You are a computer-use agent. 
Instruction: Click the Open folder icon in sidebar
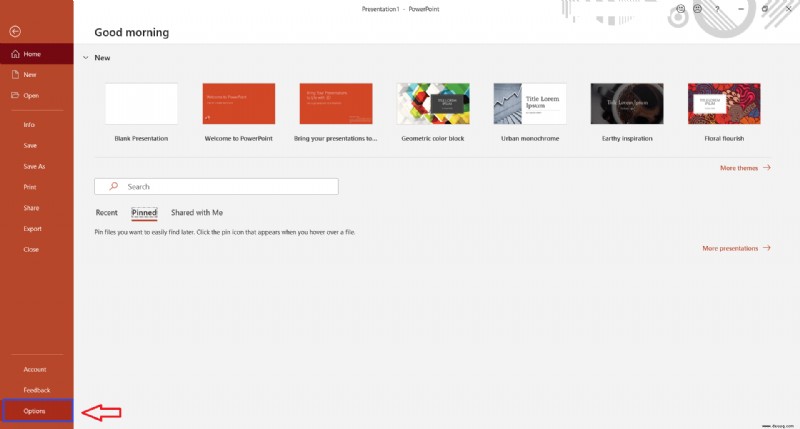pyautogui.click(x=15, y=95)
